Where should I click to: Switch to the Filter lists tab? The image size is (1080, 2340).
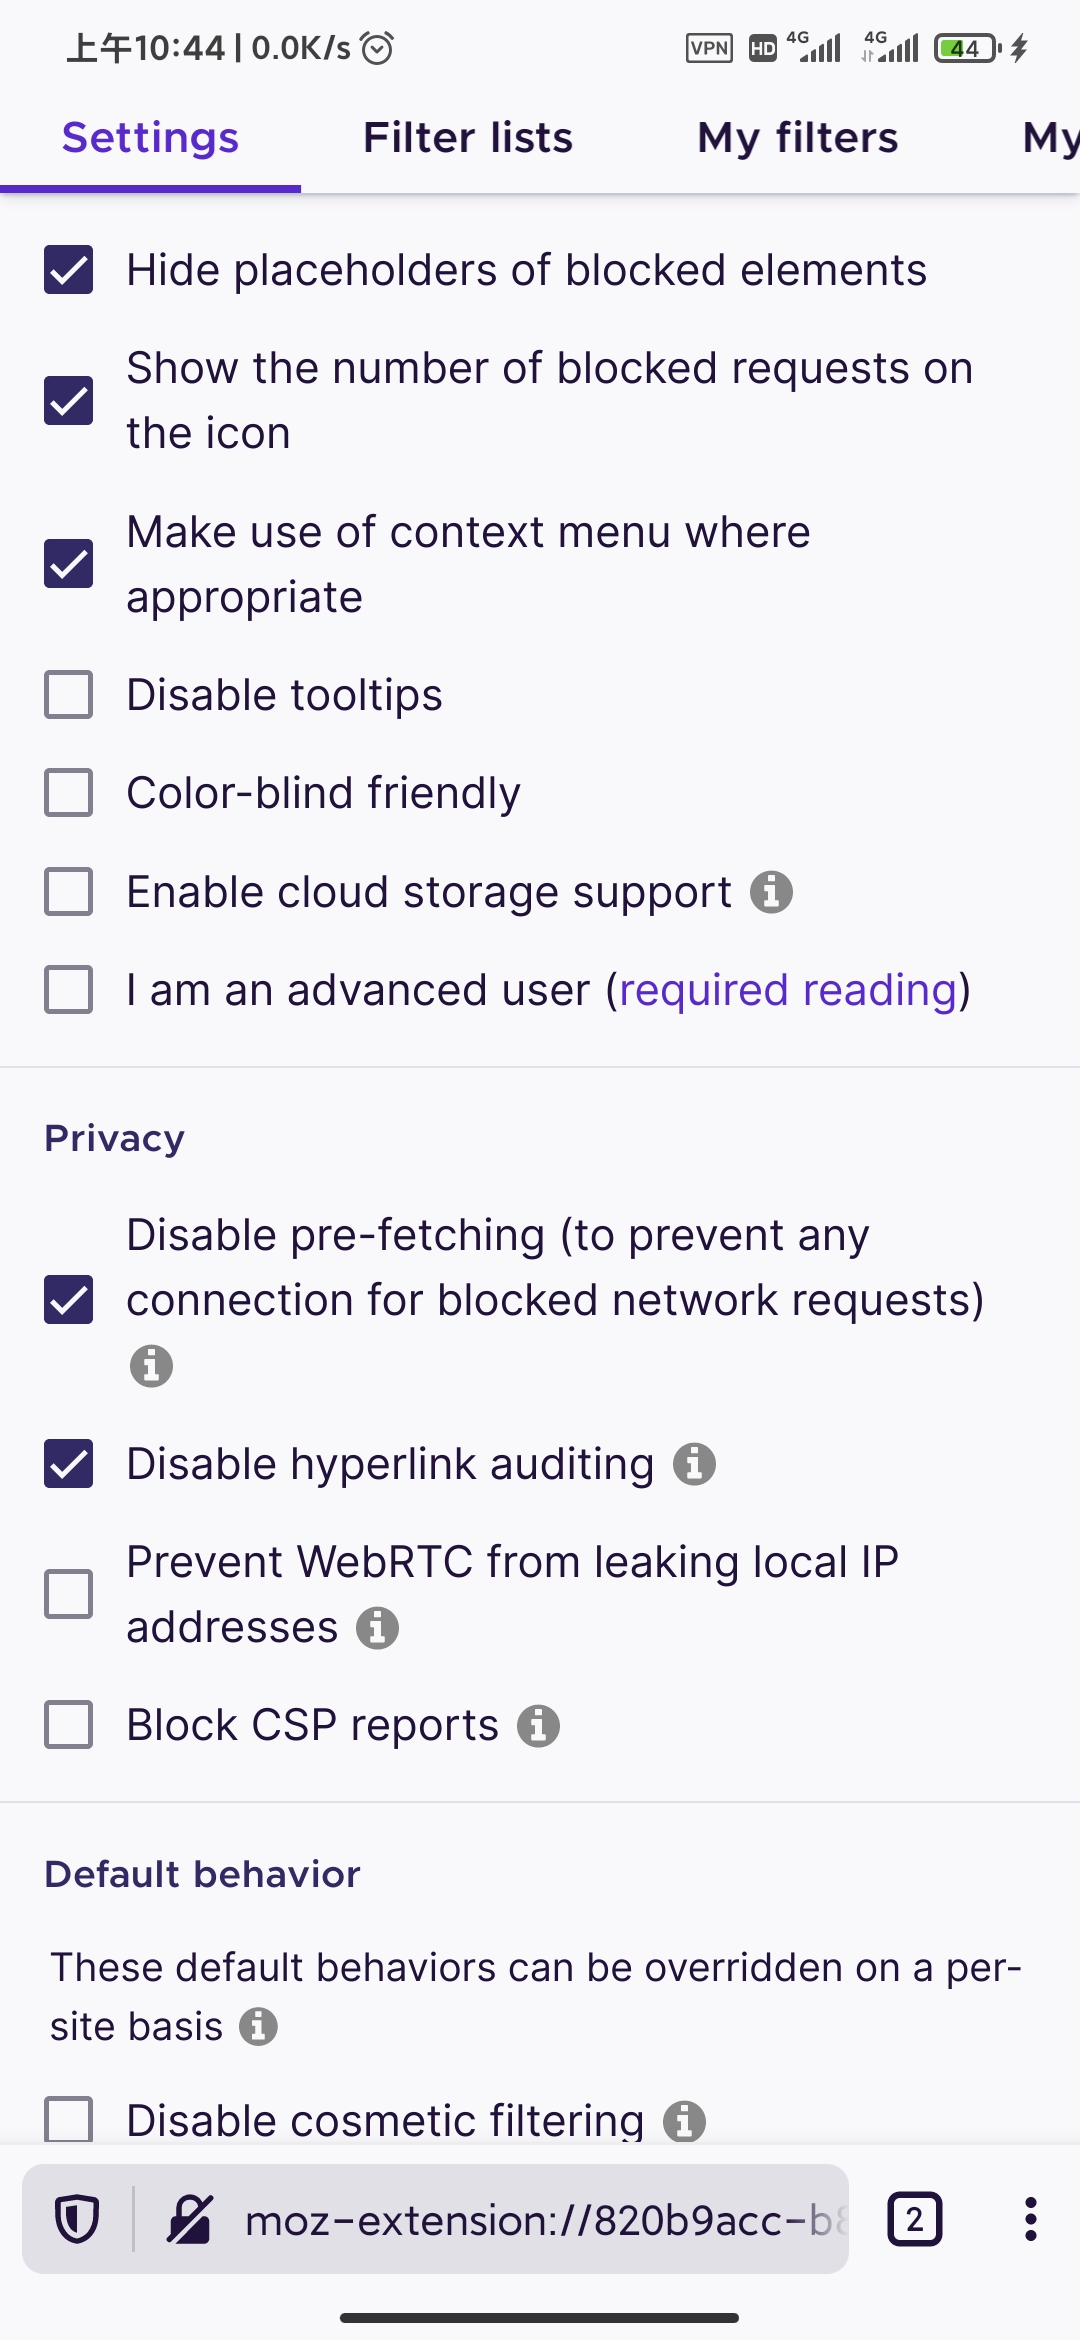click(x=467, y=137)
